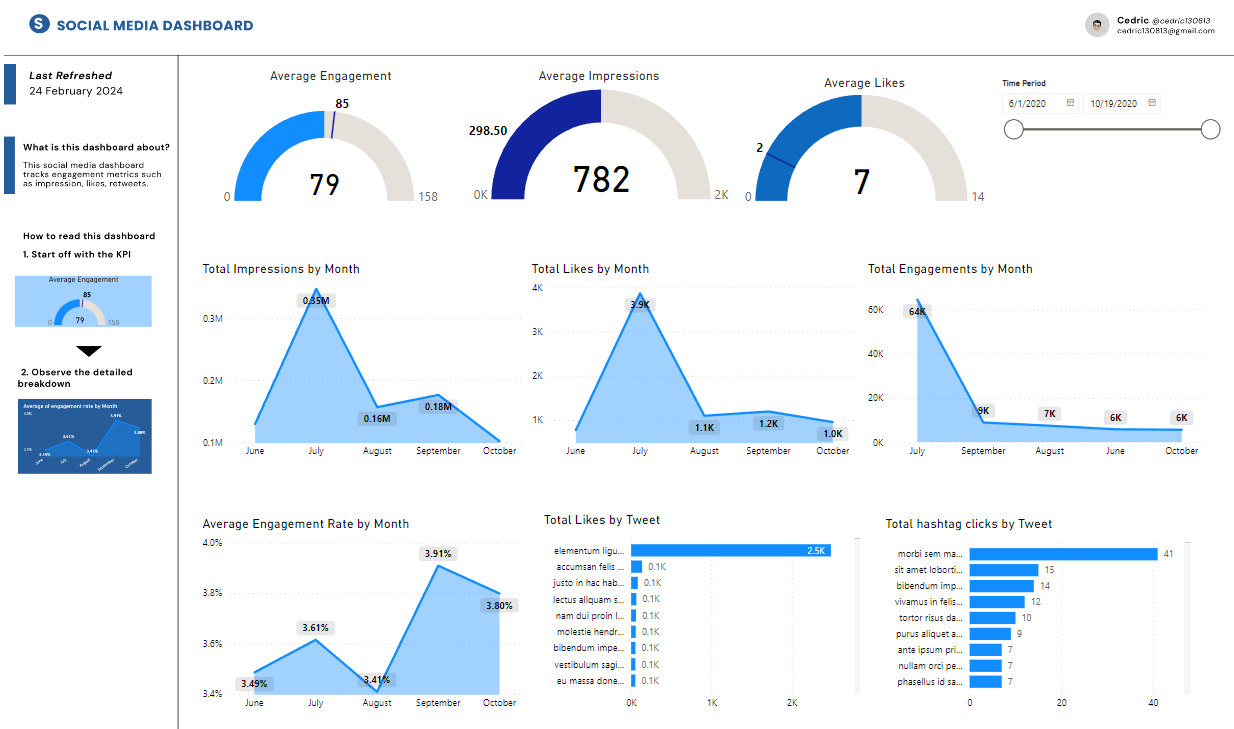Click the engagement rate breakdown thumbnail in the sidebar
Image resolution: width=1234 pixels, height=729 pixels.
coord(85,437)
